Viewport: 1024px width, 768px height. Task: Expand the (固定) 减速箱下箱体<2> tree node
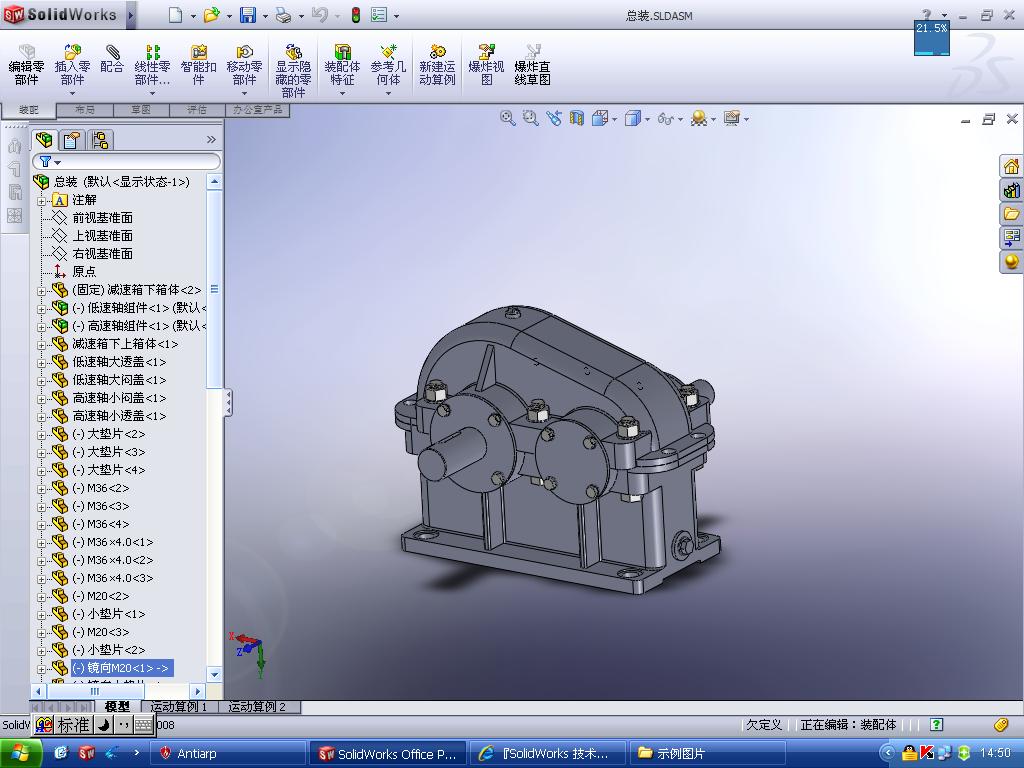(x=42, y=291)
